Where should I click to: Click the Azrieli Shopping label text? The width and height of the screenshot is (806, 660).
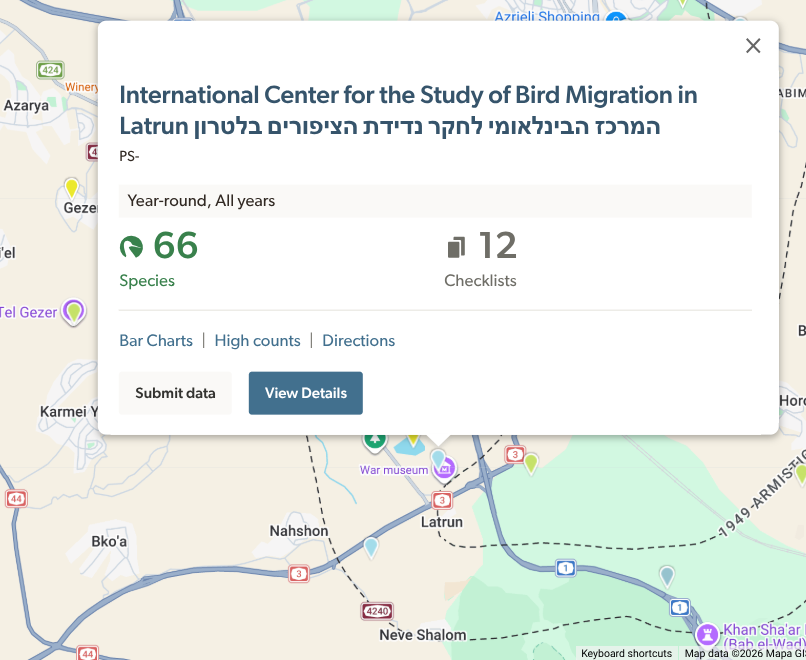(547, 17)
